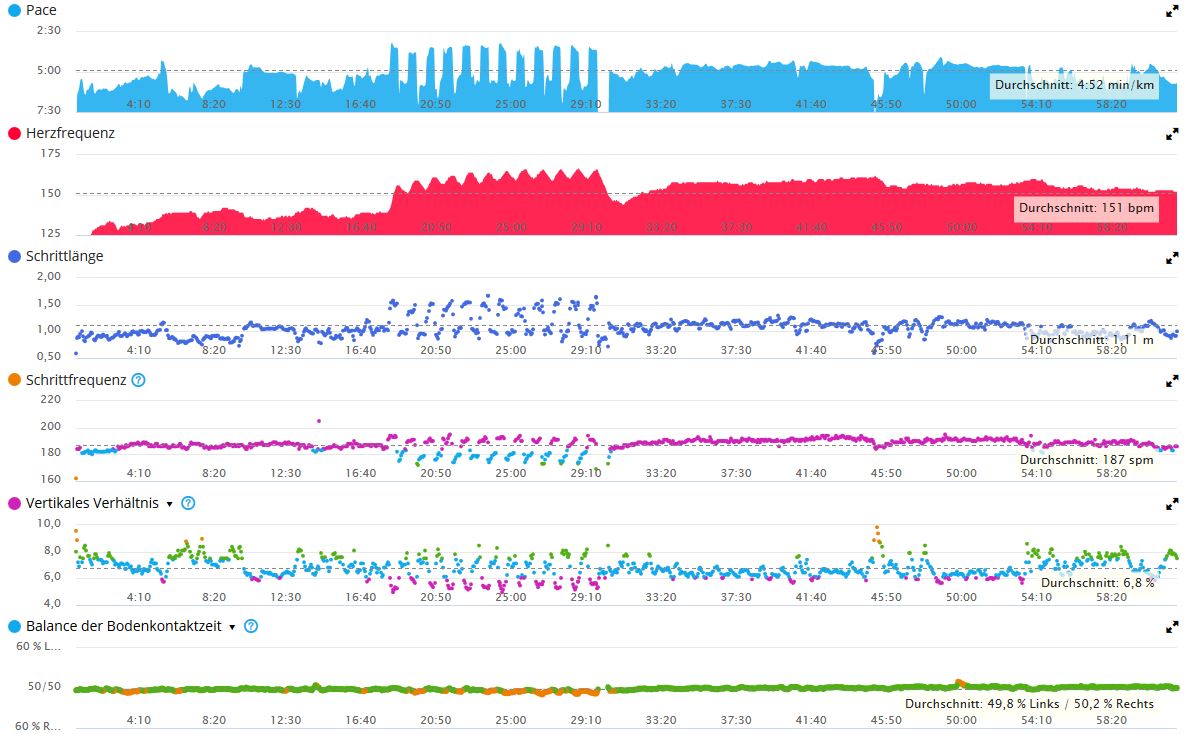
Task: Expand the Pace chart to fullscreen
Action: 1172,11
